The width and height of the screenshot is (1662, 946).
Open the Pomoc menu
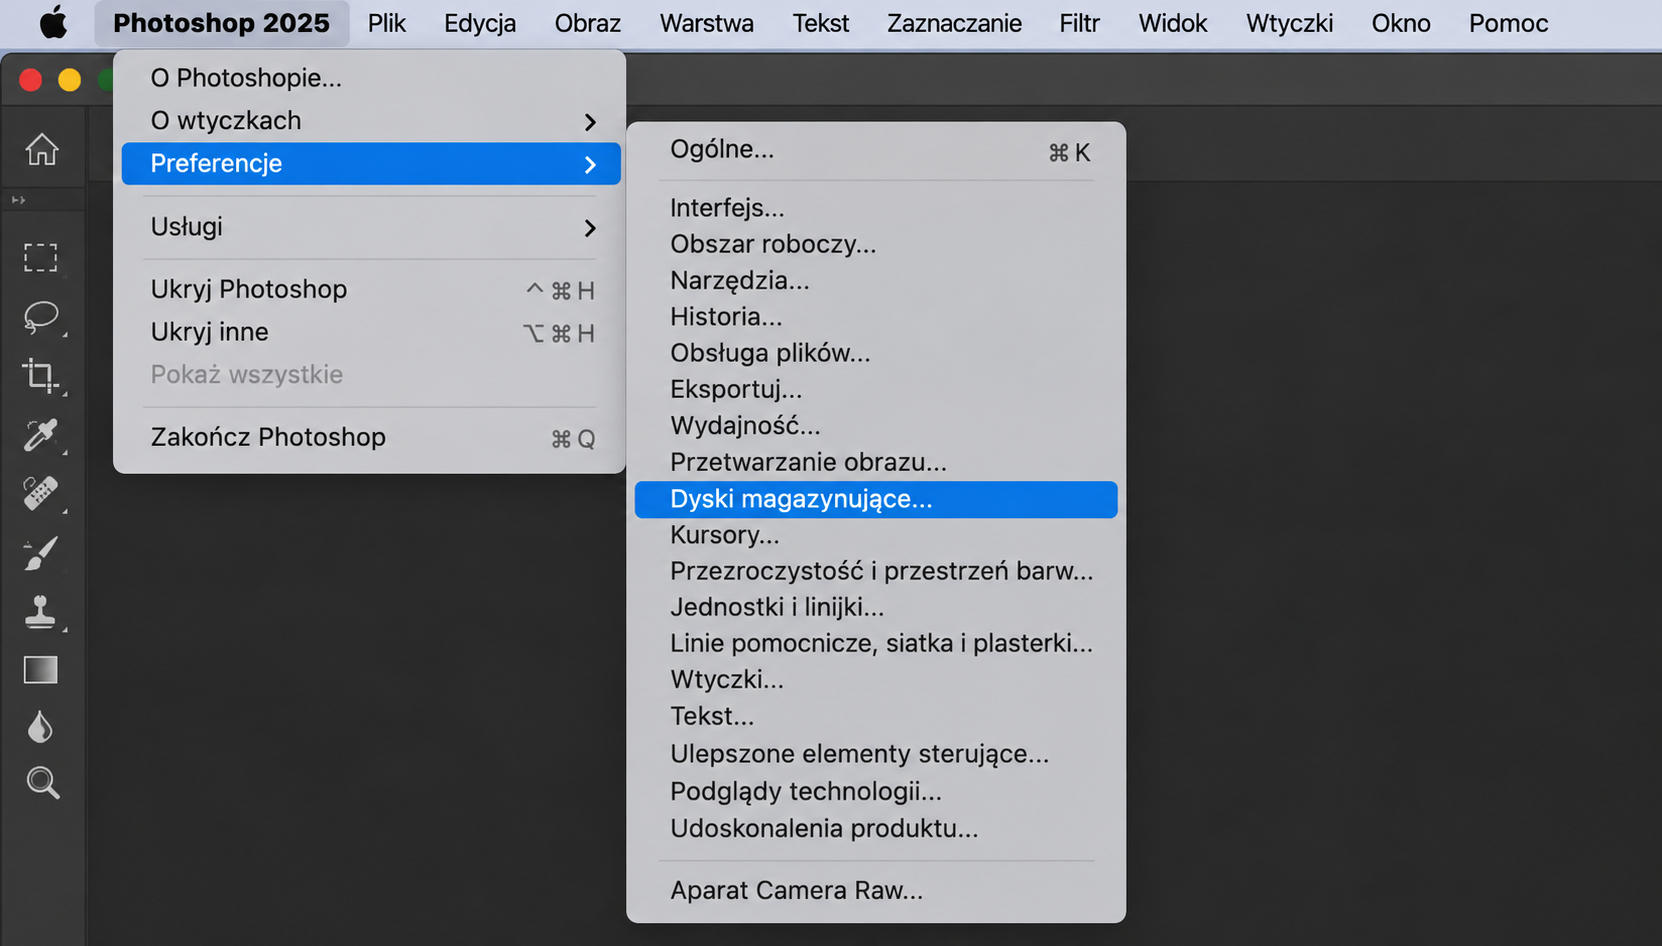(x=1509, y=23)
